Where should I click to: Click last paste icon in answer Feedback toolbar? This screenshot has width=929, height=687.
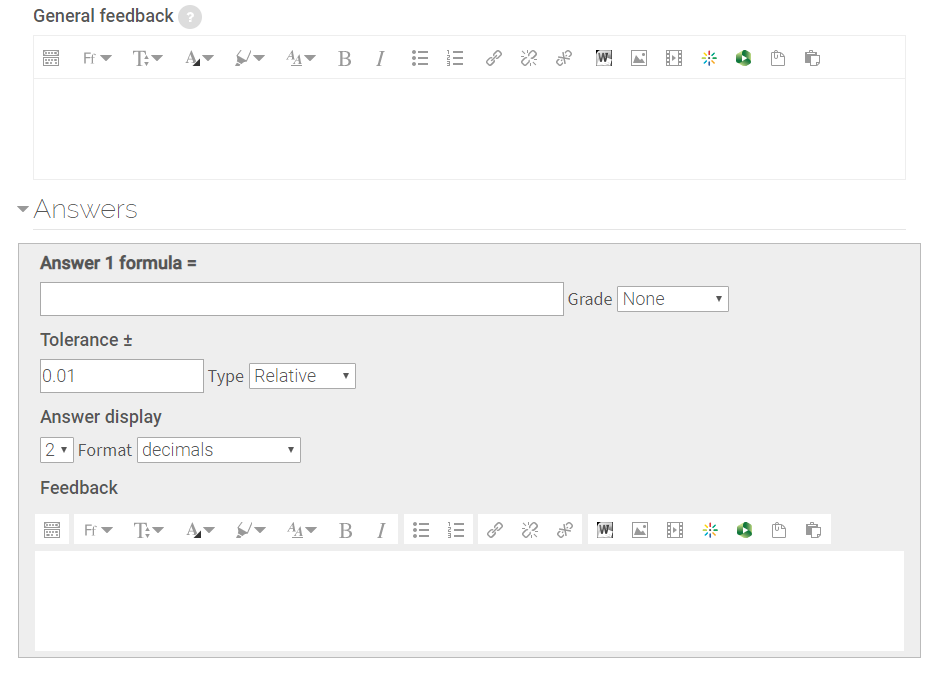[813, 530]
